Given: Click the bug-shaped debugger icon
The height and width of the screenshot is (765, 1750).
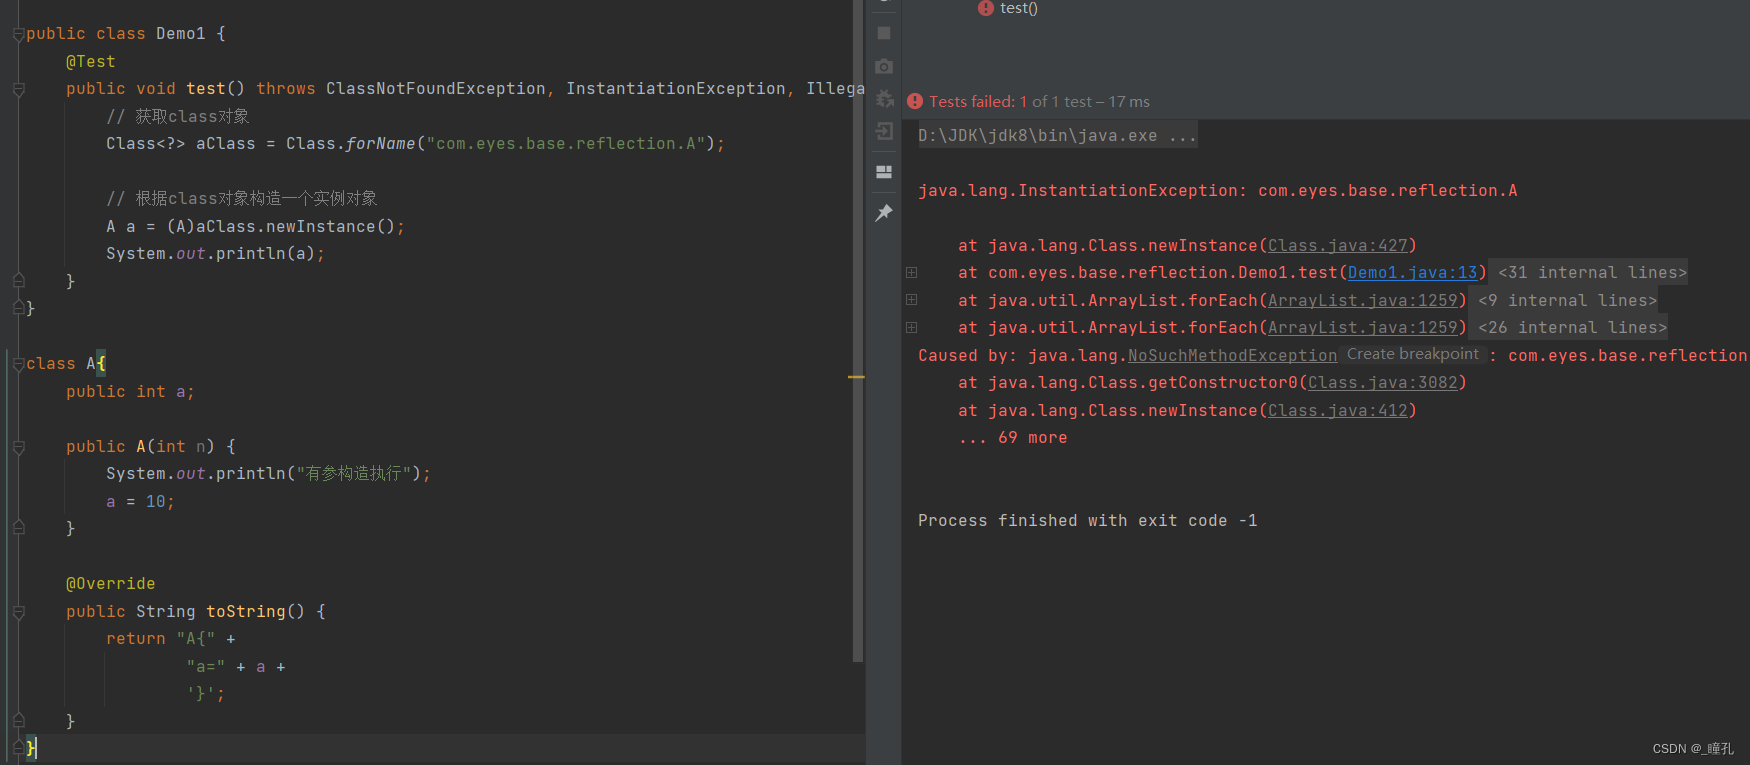Looking at the screenshot, I should (884, 98).
